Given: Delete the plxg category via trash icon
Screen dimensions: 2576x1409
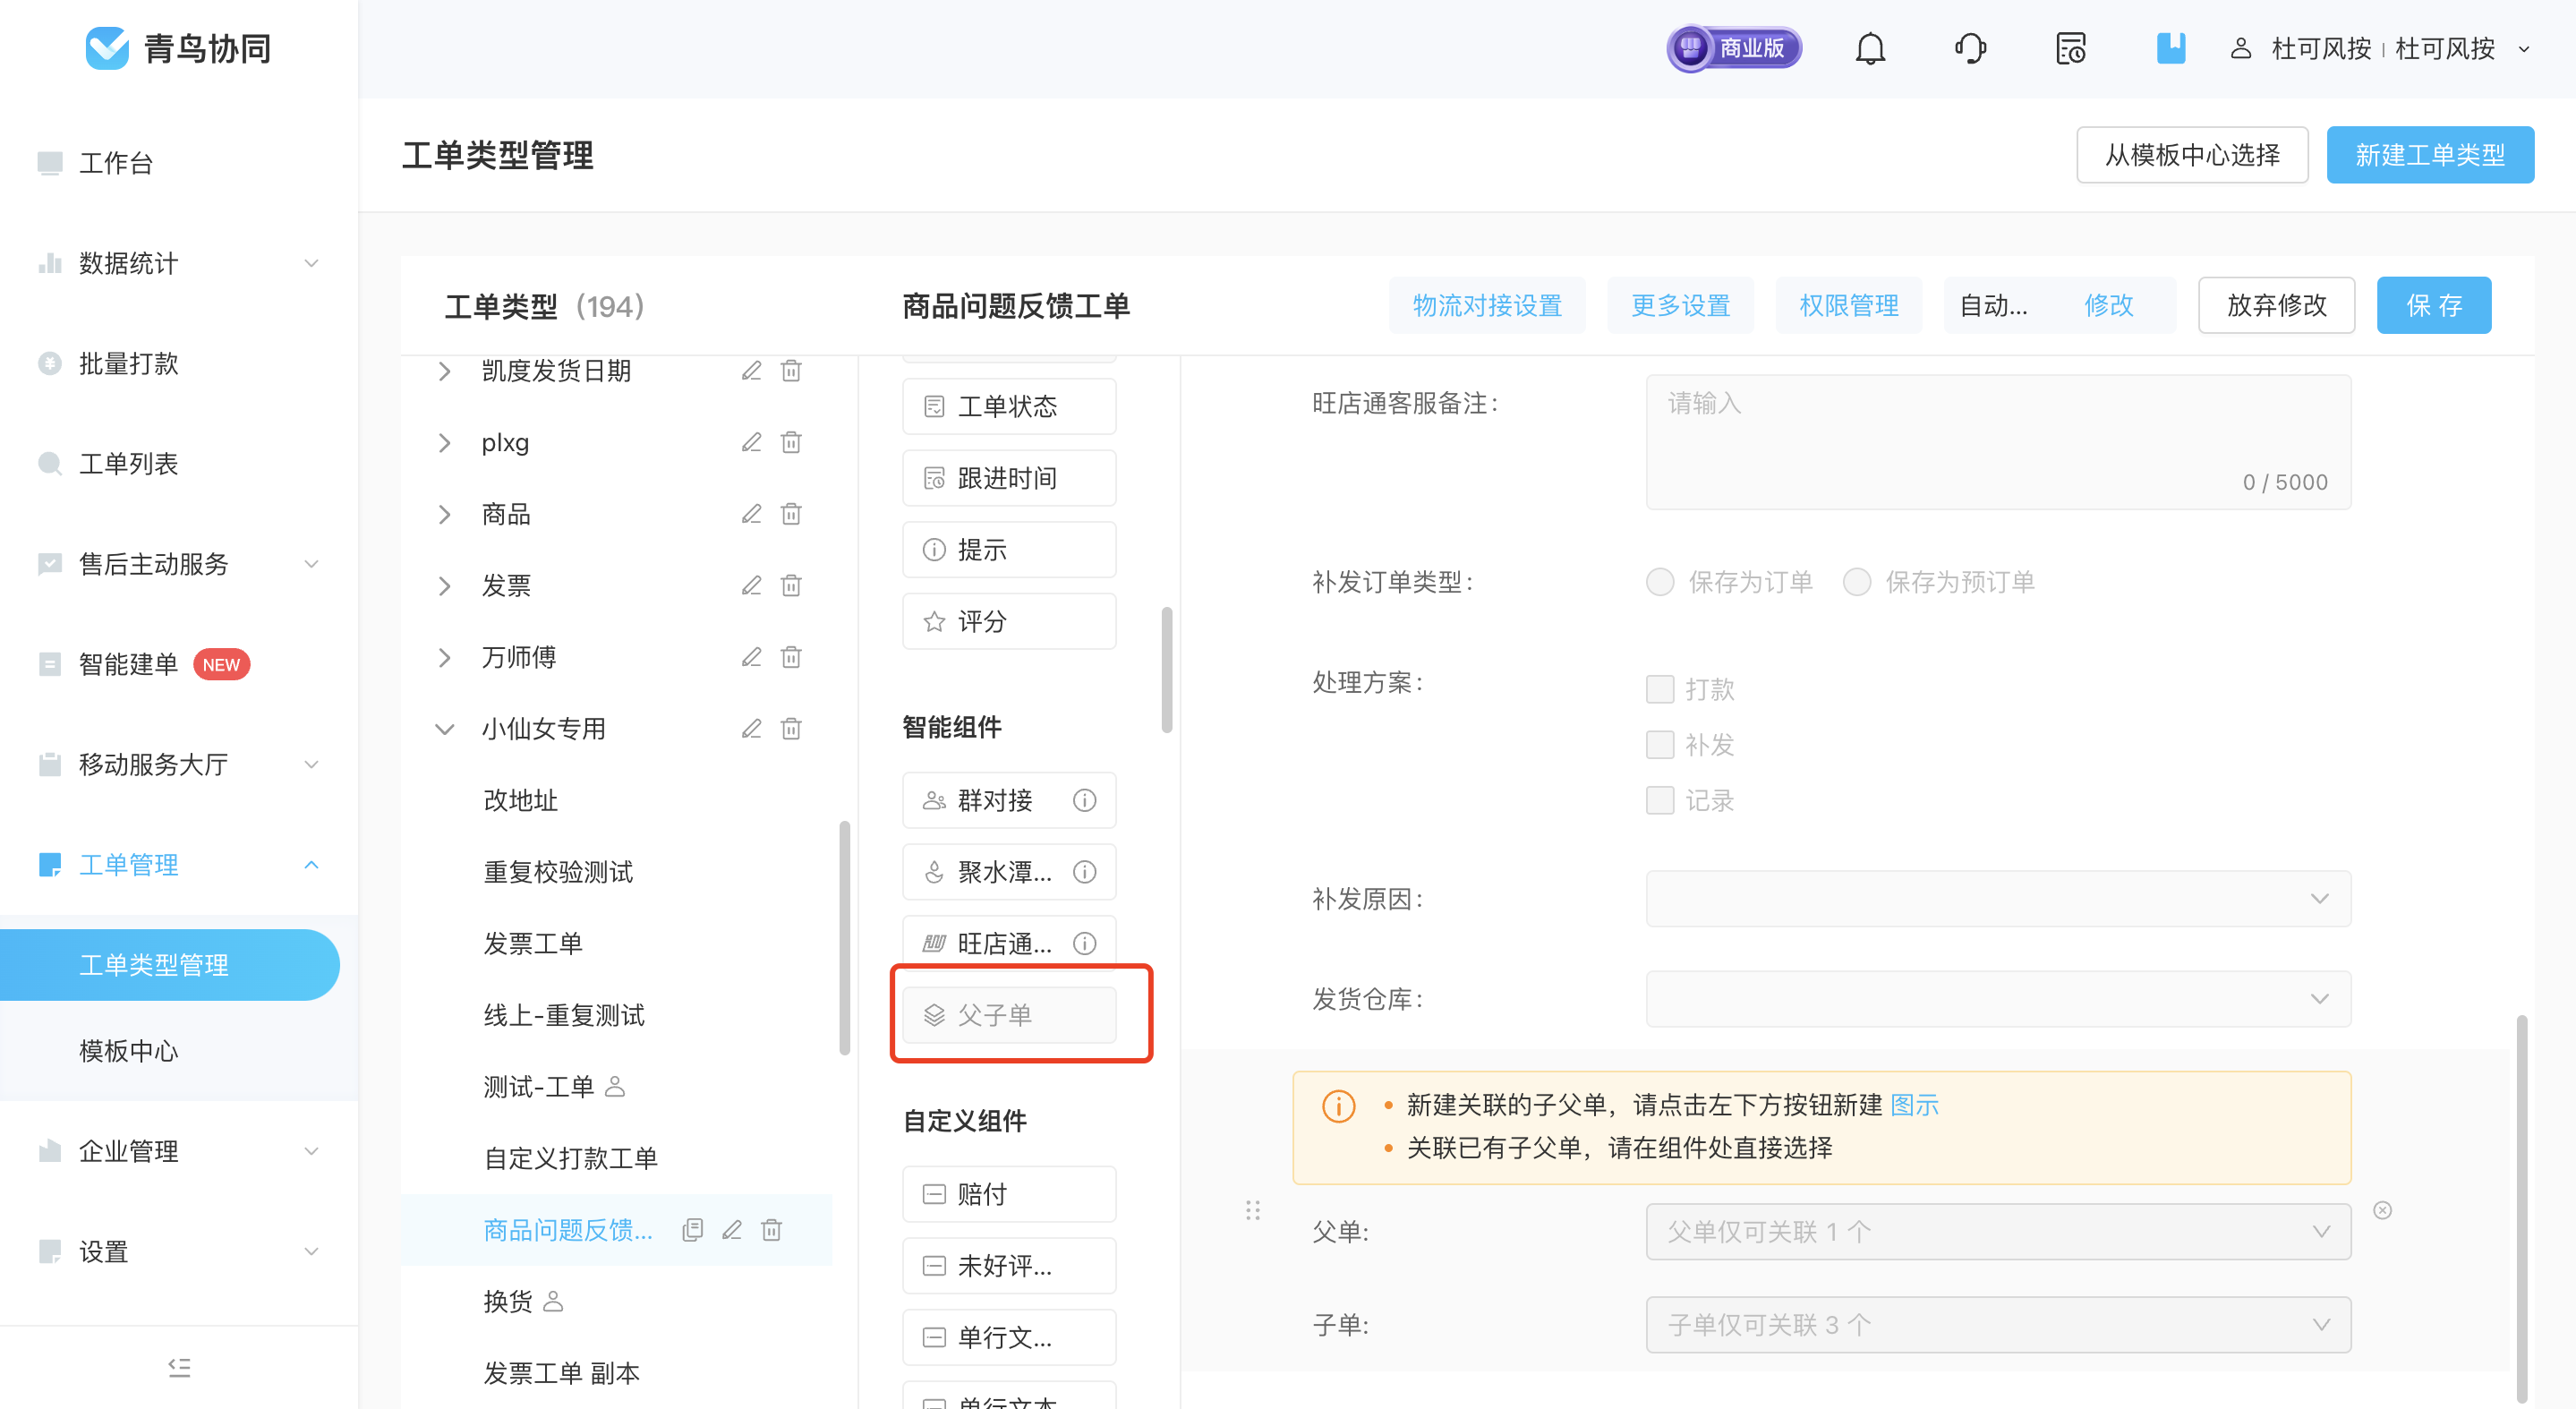Looking at the screenshot, I should pos(791,442).
